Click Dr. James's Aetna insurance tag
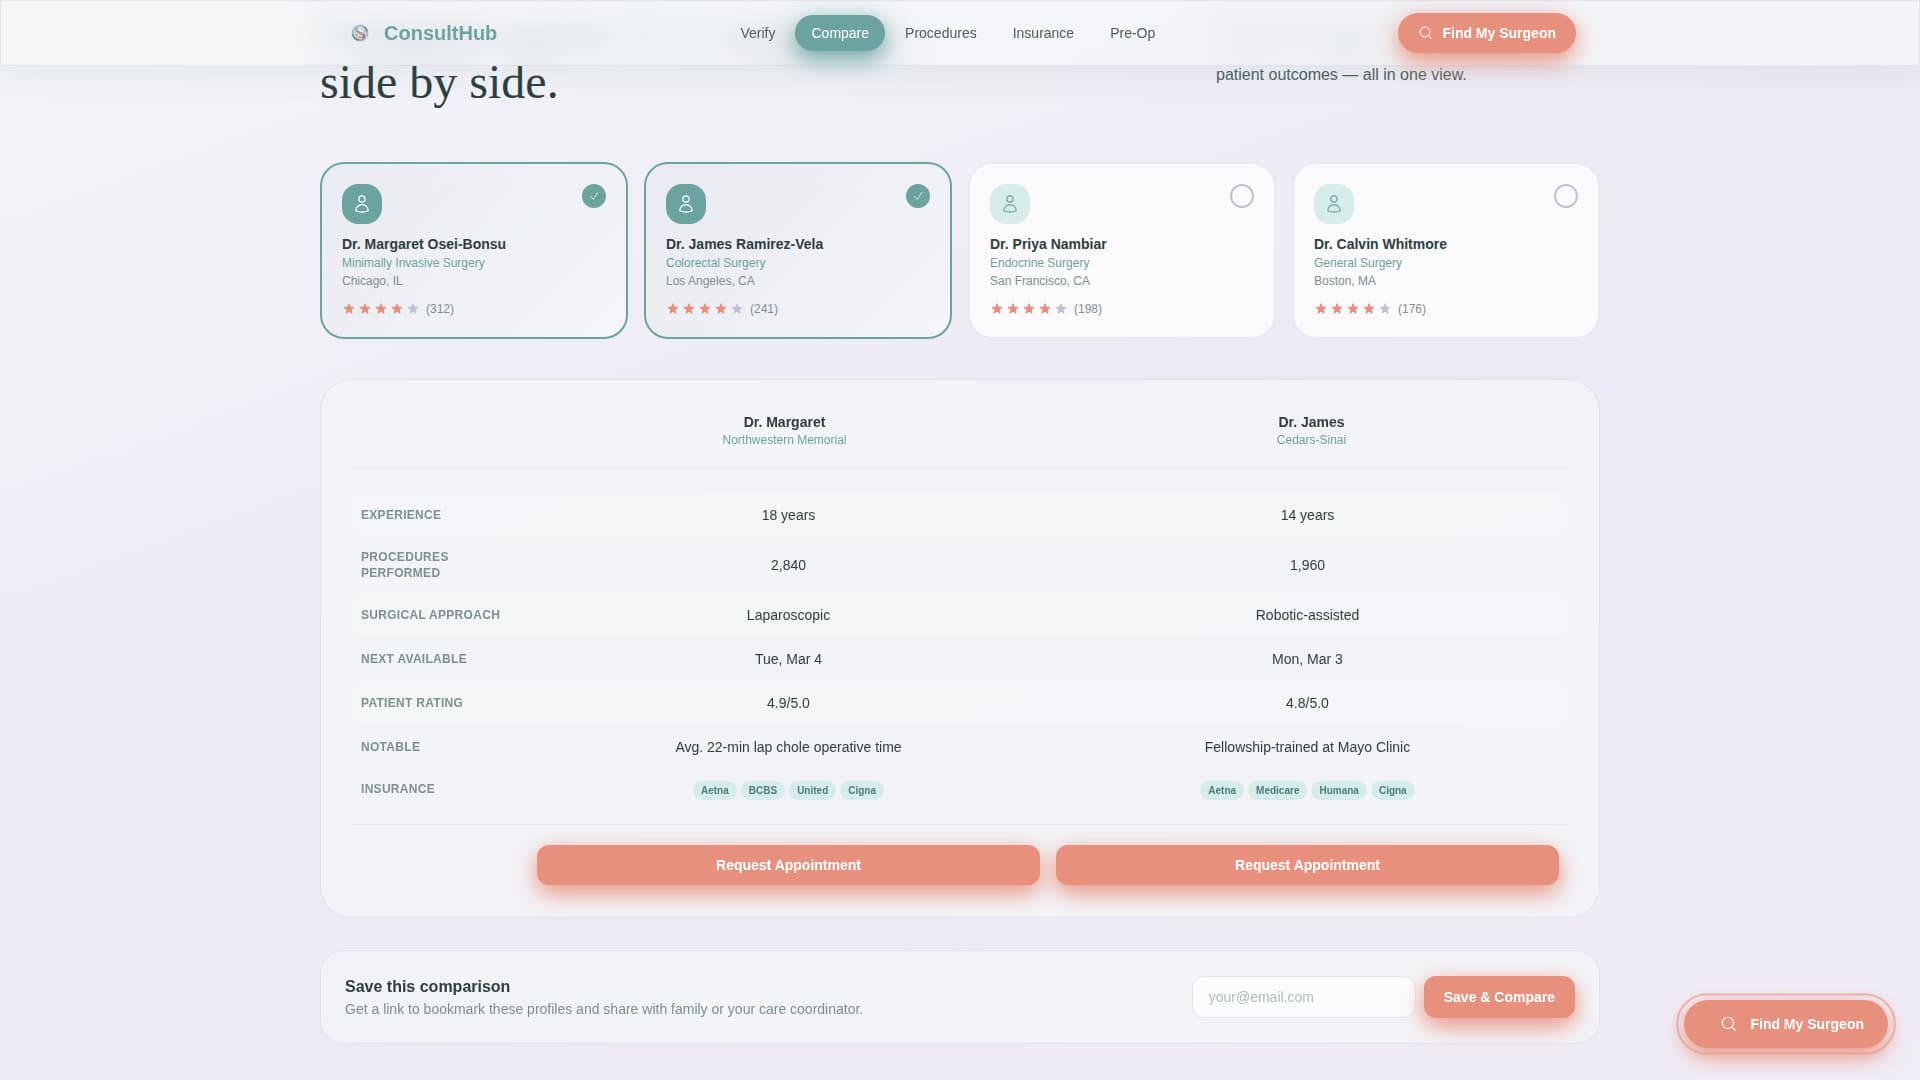 pyautogui.click(x=1222, y=790)
